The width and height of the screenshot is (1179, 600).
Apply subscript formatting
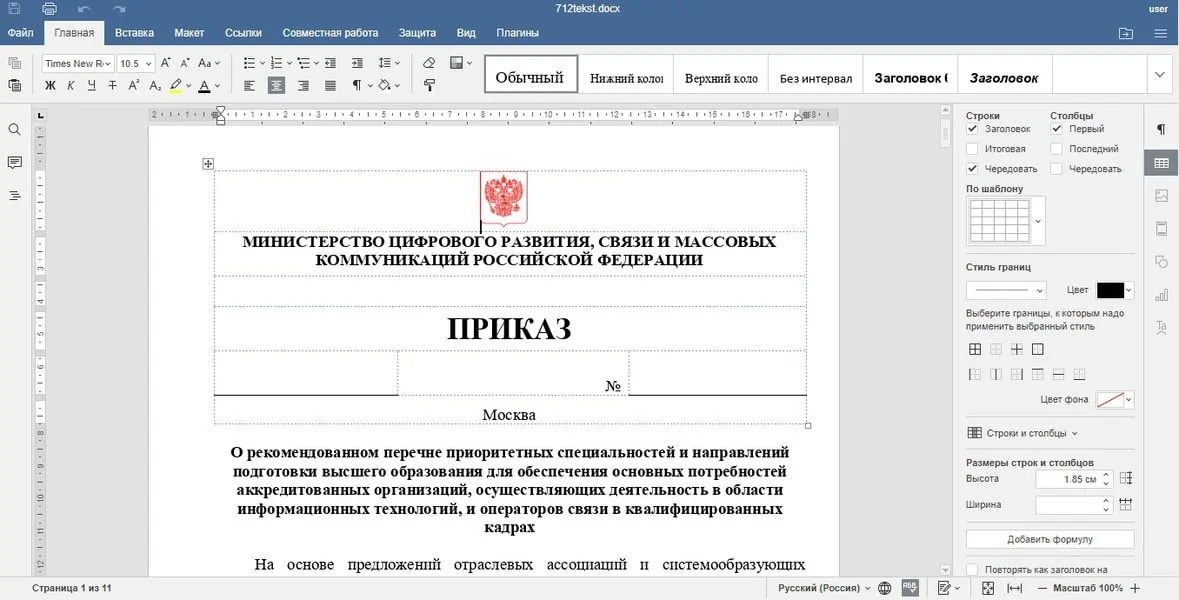pyautogui.click(x=155, y=86)
